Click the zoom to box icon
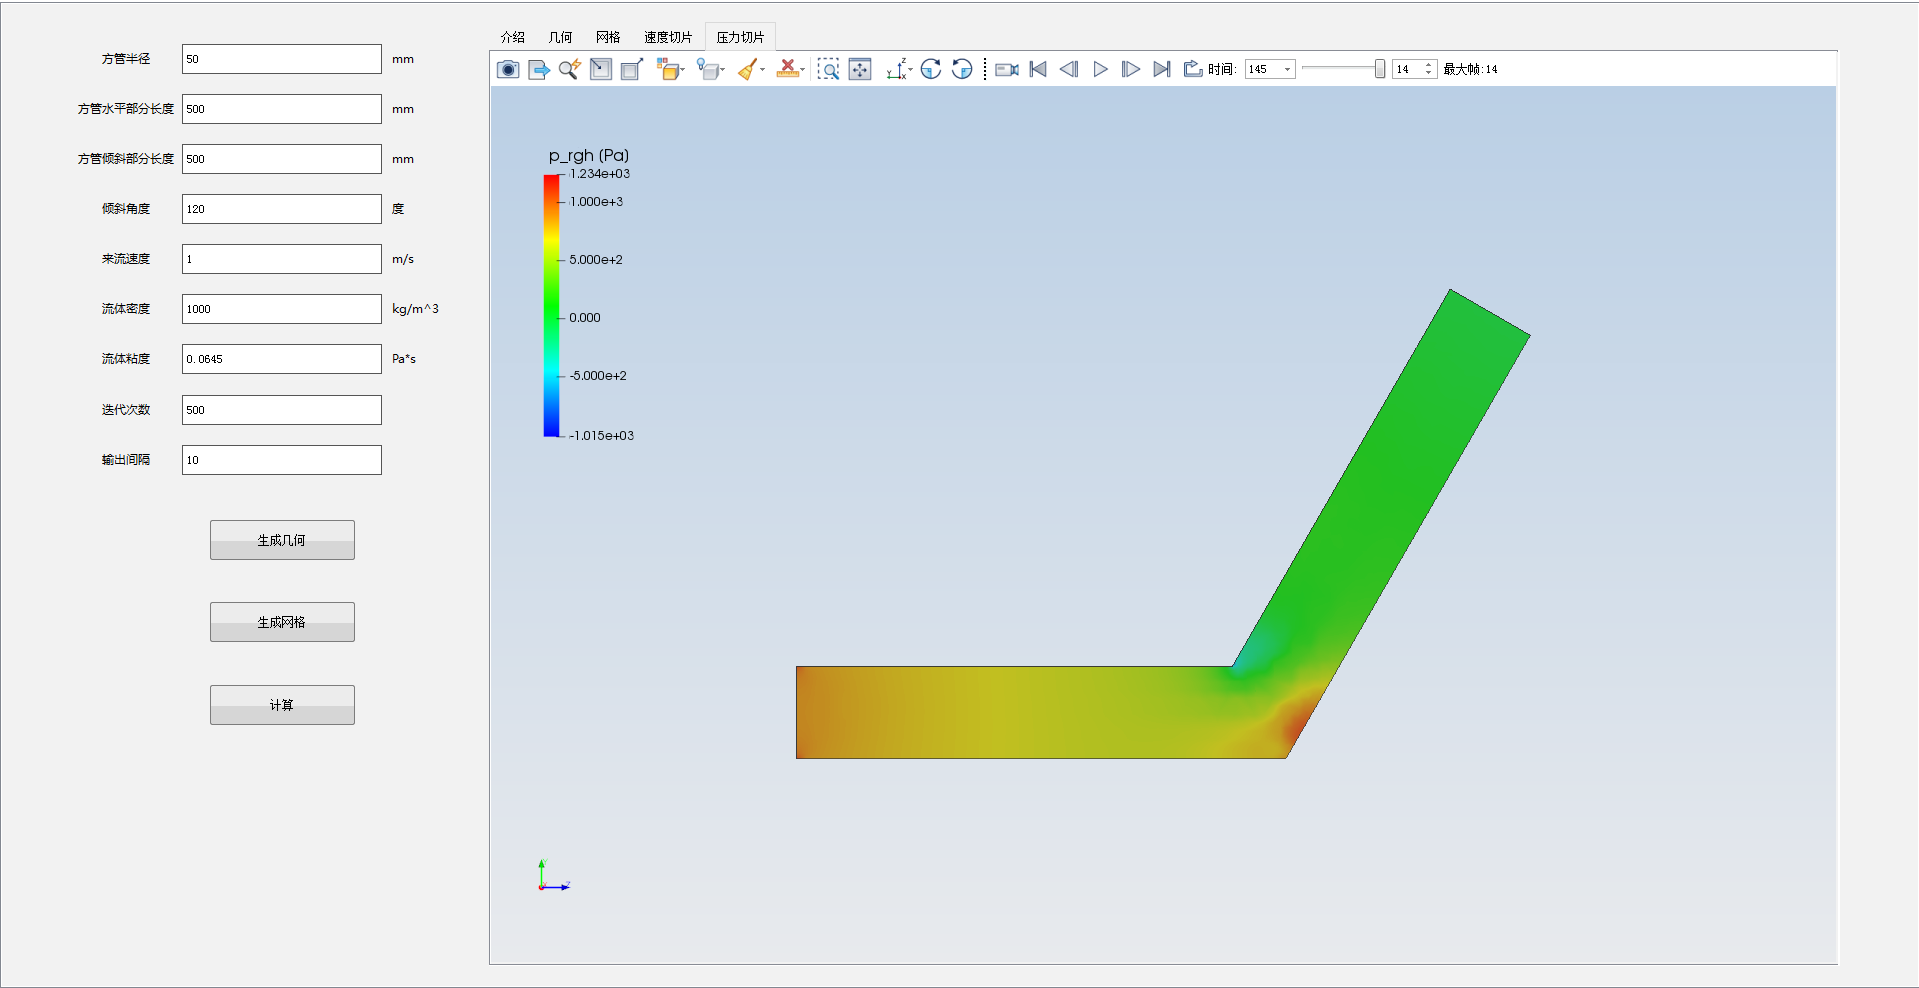Viewport: 1919px width, 988px height. (828, 69)
